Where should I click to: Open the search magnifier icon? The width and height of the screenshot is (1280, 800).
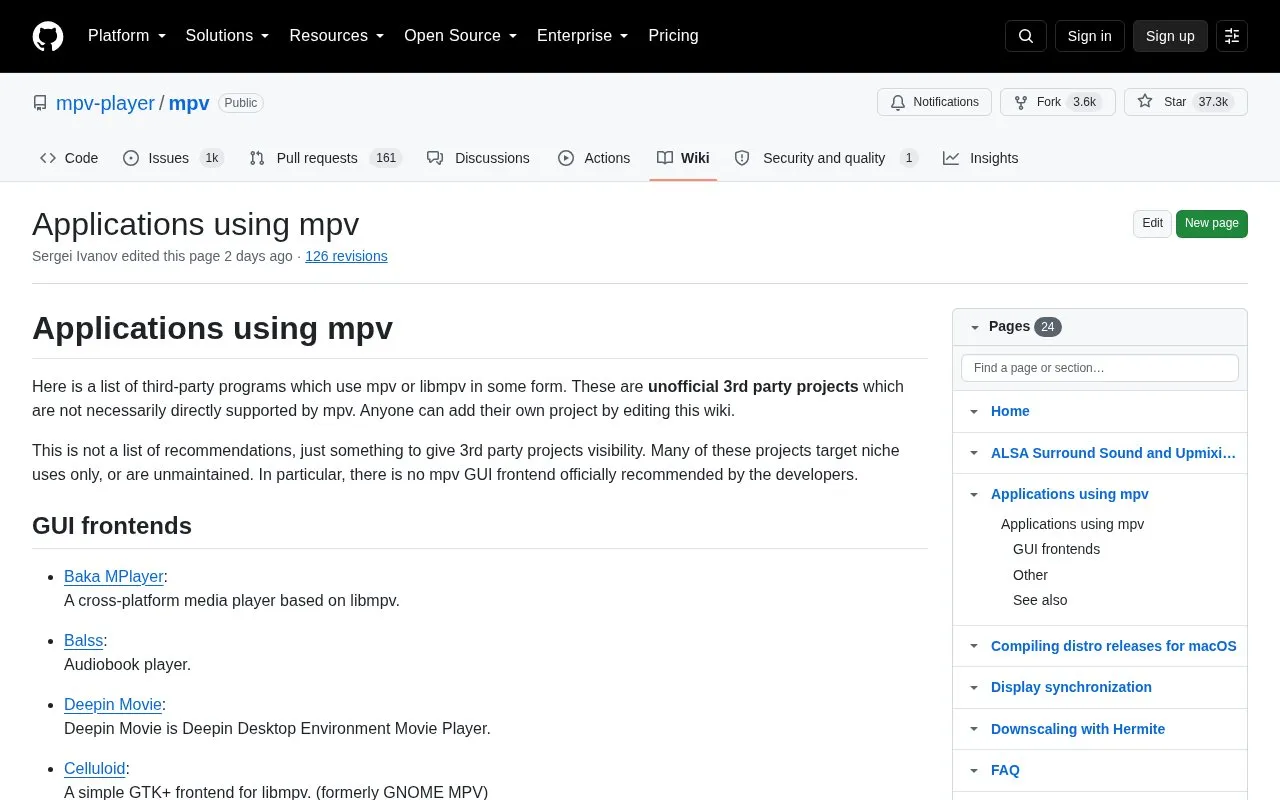coord(1026,36)
